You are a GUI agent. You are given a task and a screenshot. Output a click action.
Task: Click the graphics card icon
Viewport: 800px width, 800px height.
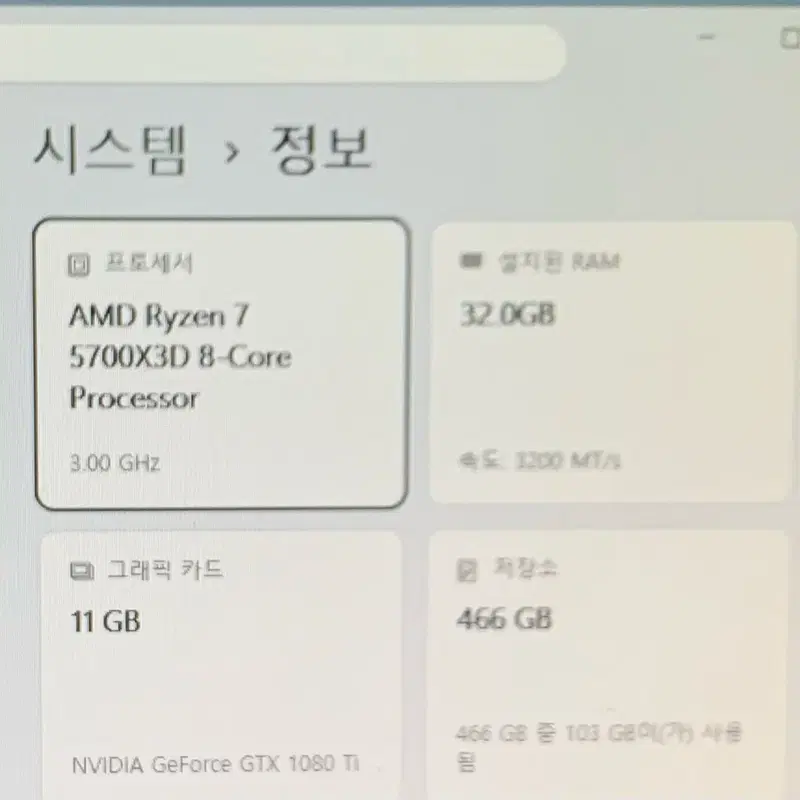[82, 570]
